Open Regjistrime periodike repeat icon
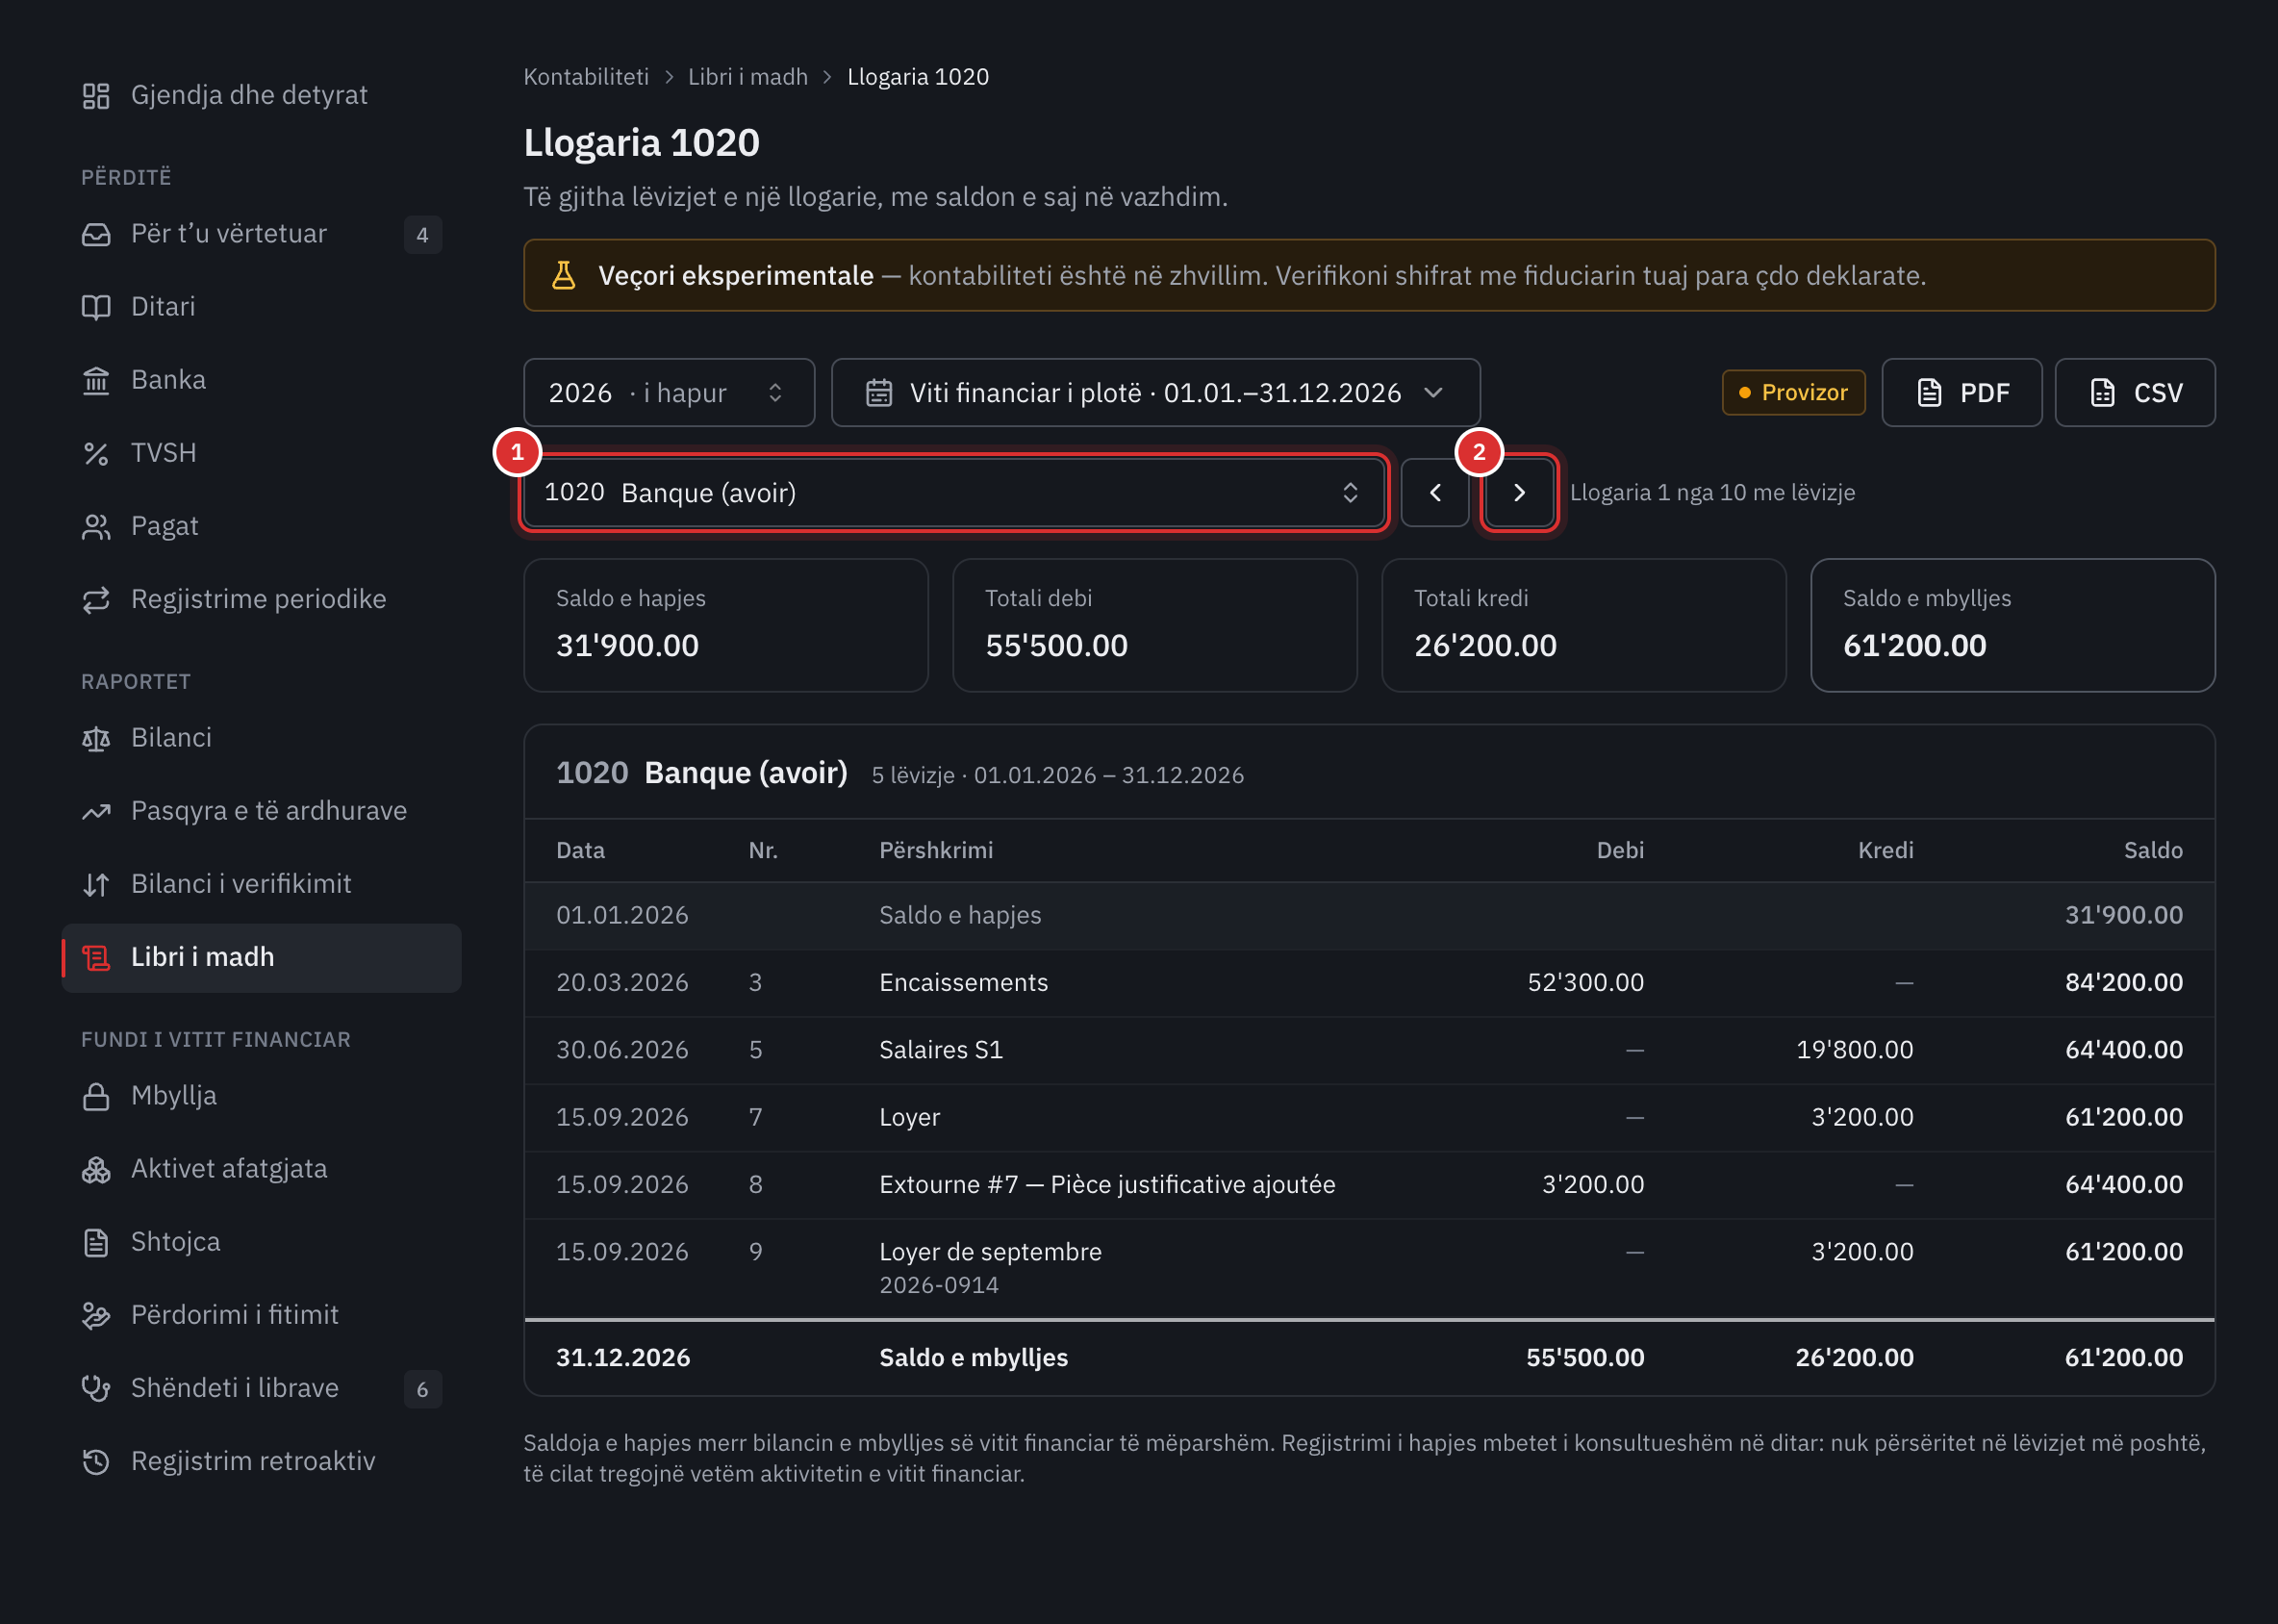Screen dimensions: 2278x1624 [96, 599]
